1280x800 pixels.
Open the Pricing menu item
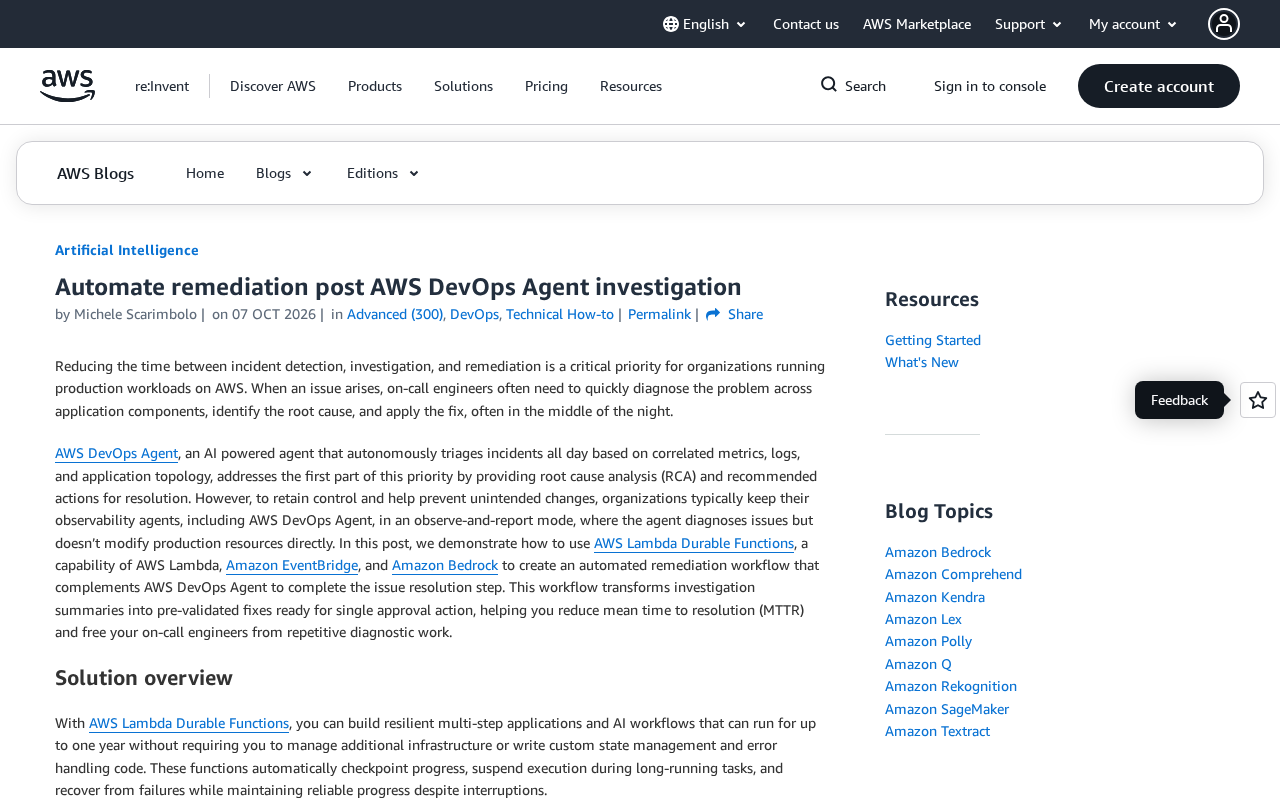tap(546, 86)
